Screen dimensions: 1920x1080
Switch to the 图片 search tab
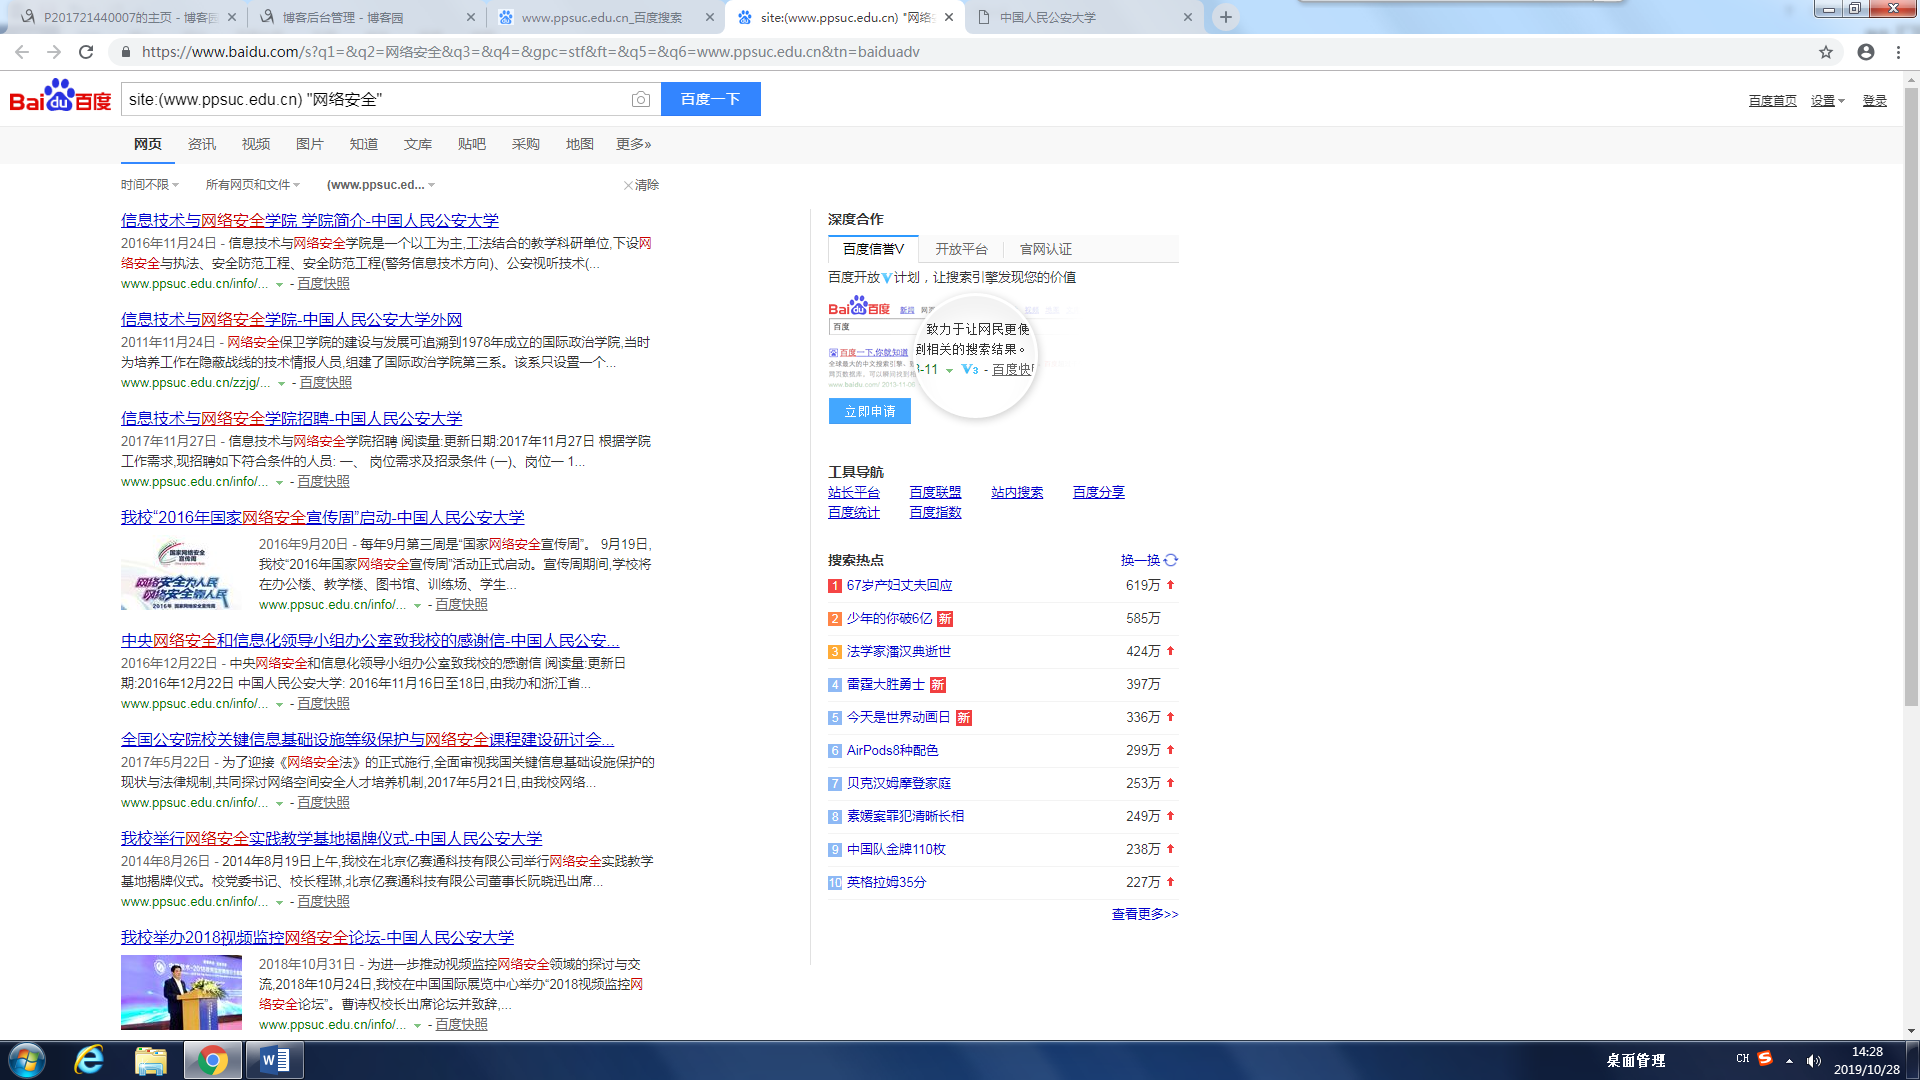[309, 144]
